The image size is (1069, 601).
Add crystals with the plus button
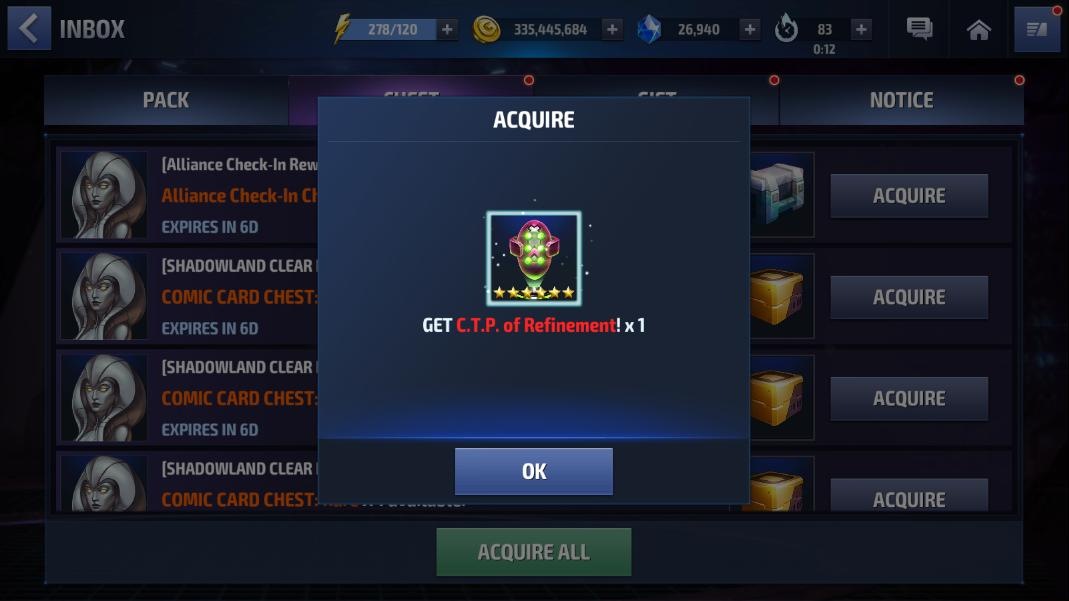coord(750,29)
